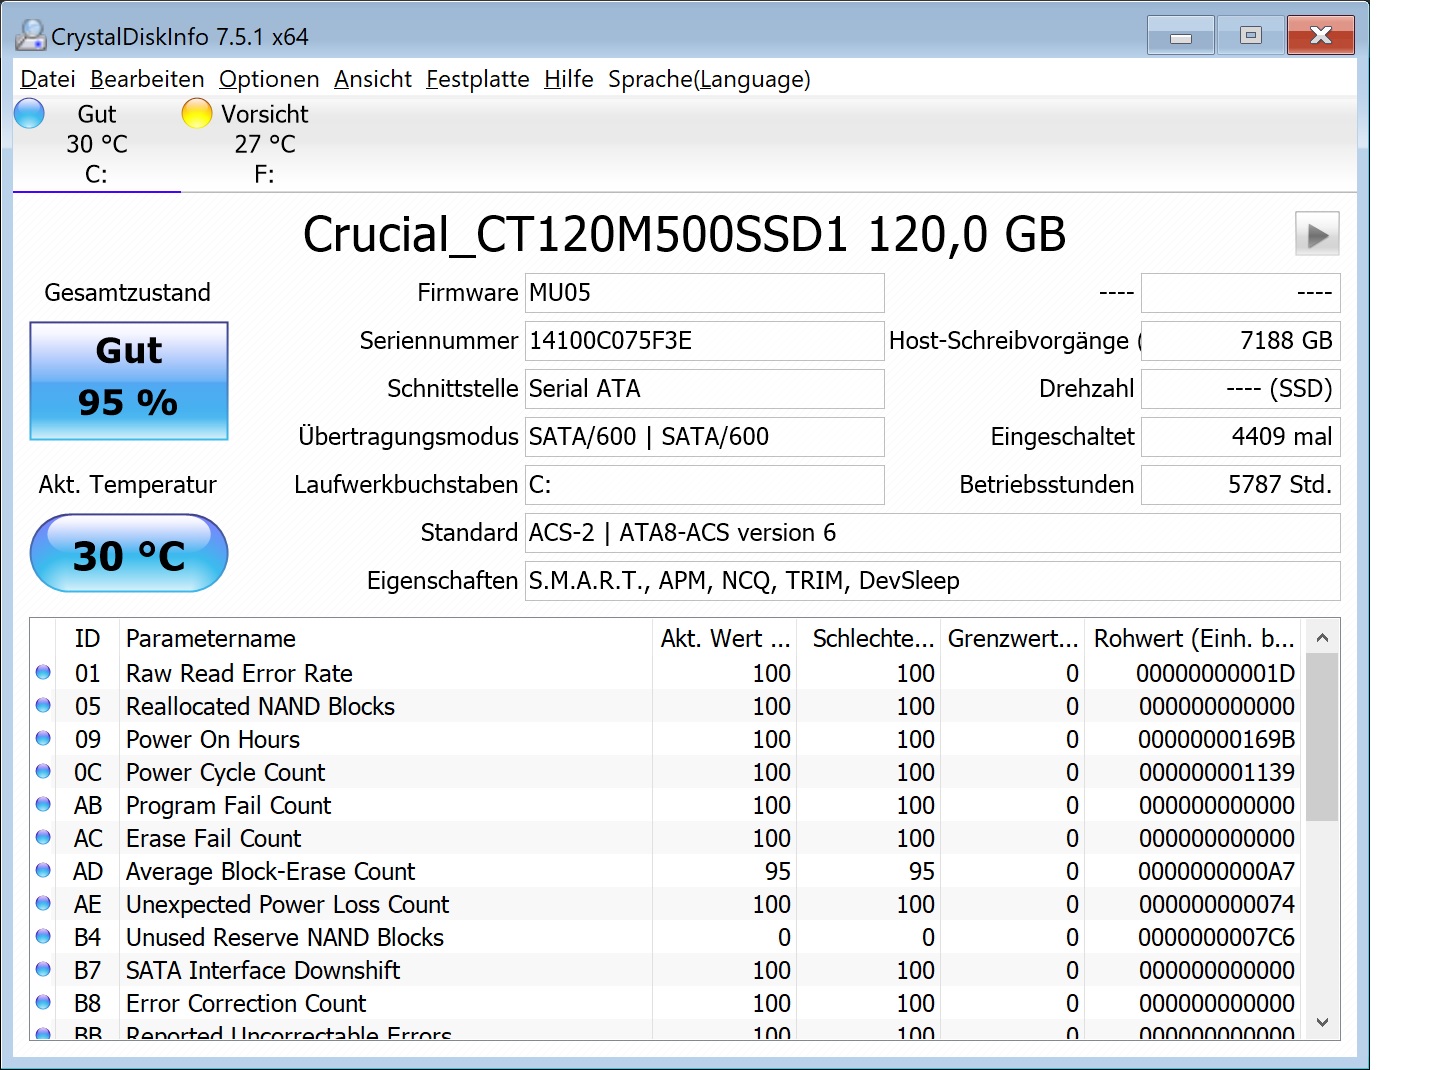1448x1070 pixels.
Task: Click the Betriebsstunden value 5787 Std.
Action: coord(1240,485)
